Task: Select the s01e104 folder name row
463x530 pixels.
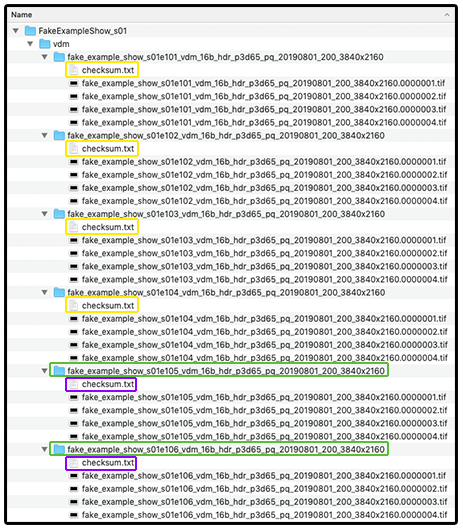Action: point(226,292)
